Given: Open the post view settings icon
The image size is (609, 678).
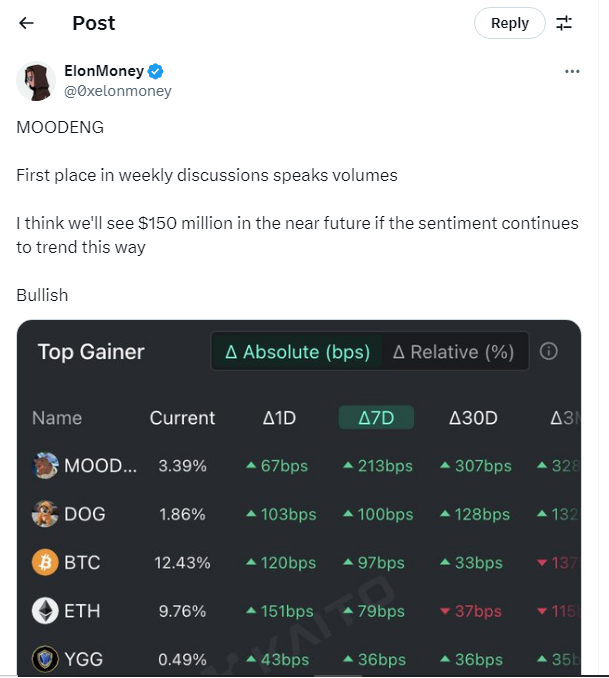Looking at the screenshot, I should (564, 23).
